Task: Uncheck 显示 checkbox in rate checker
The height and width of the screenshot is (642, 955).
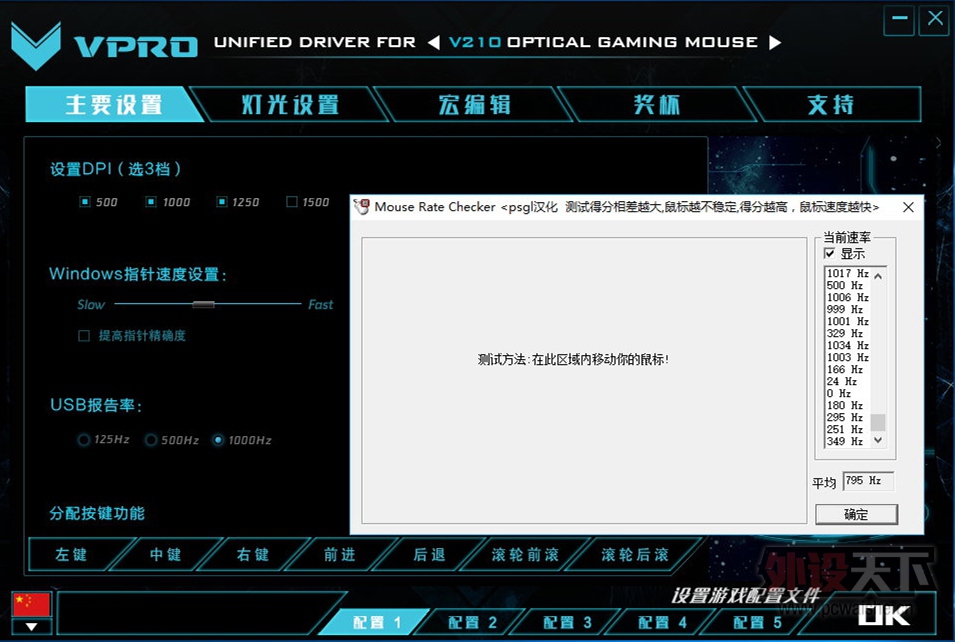Action: click(830, 253)
